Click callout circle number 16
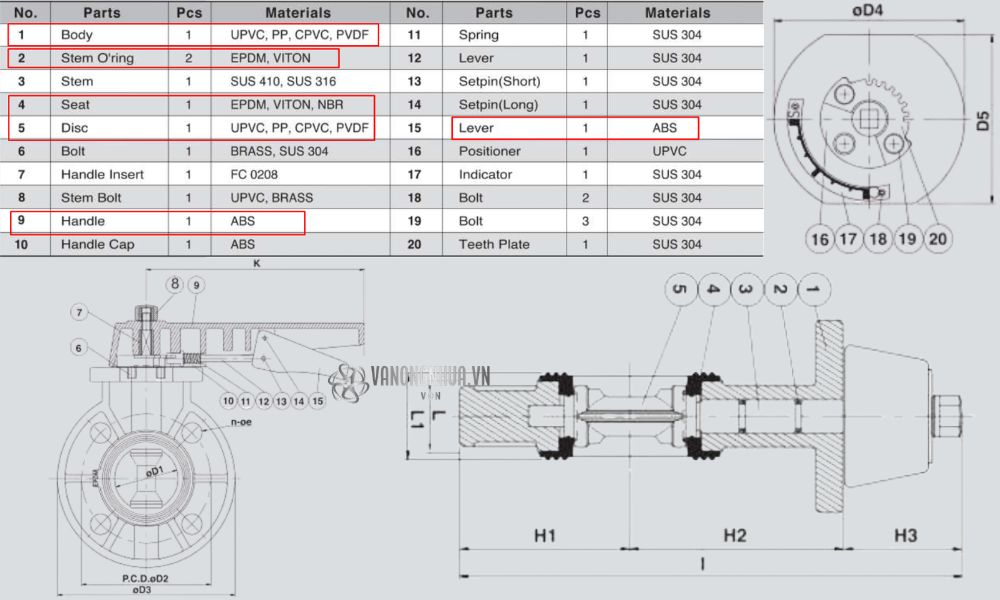Viewport: 1000px width, 600px height. click(x=819, y=238)
